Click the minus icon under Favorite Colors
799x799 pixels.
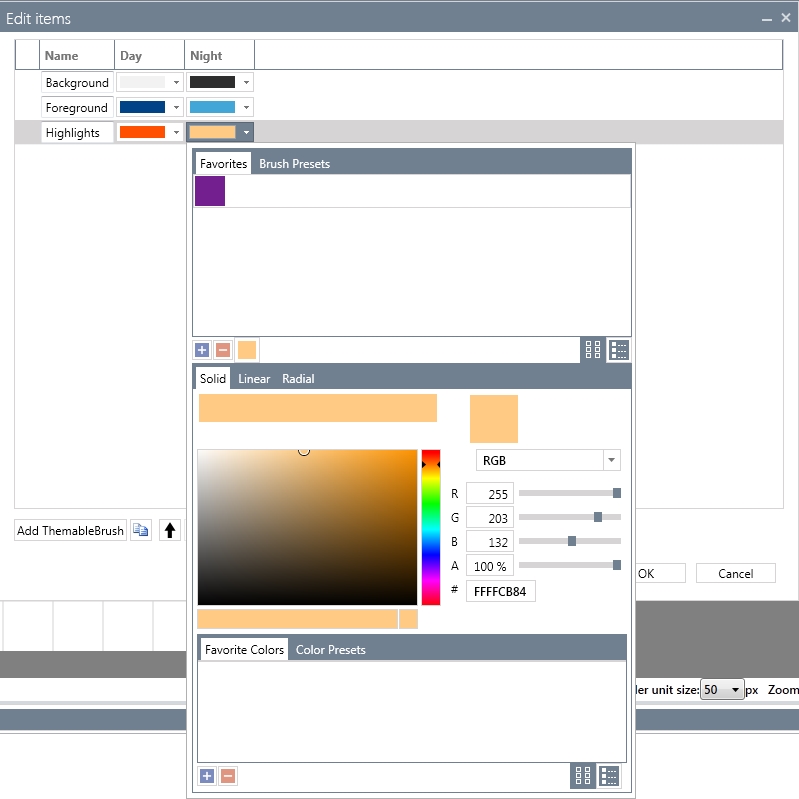coord(228,776)
